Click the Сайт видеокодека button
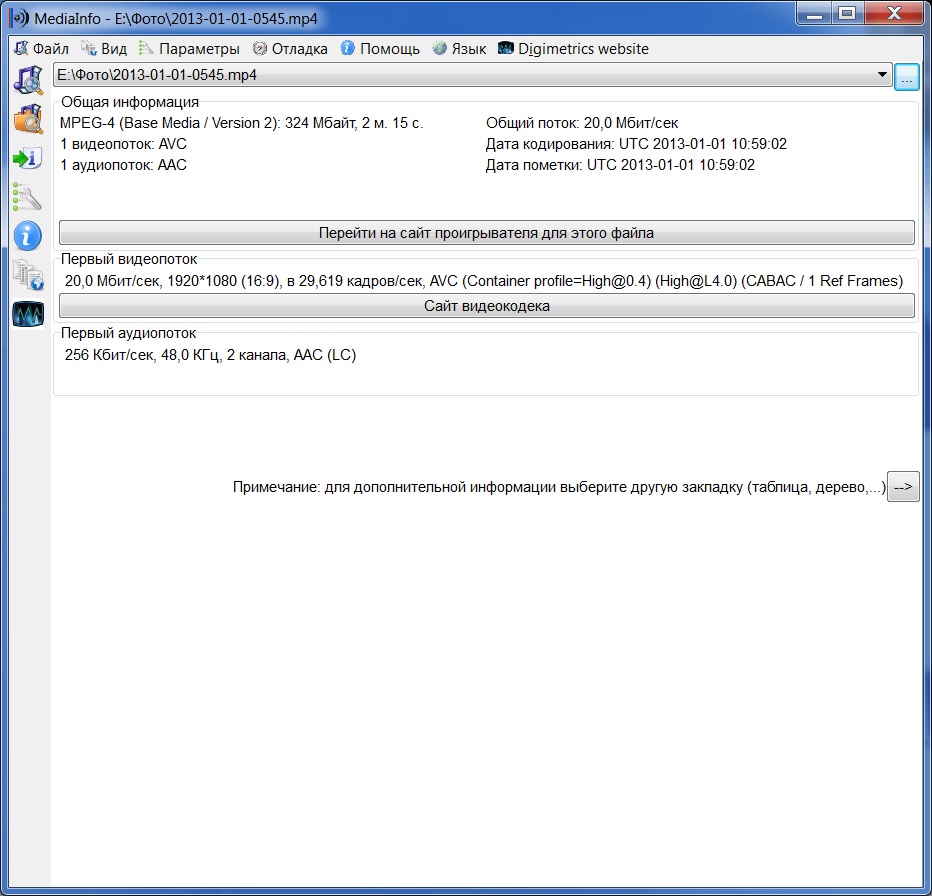This screenshot has width=932, height=896. (486, 306)
